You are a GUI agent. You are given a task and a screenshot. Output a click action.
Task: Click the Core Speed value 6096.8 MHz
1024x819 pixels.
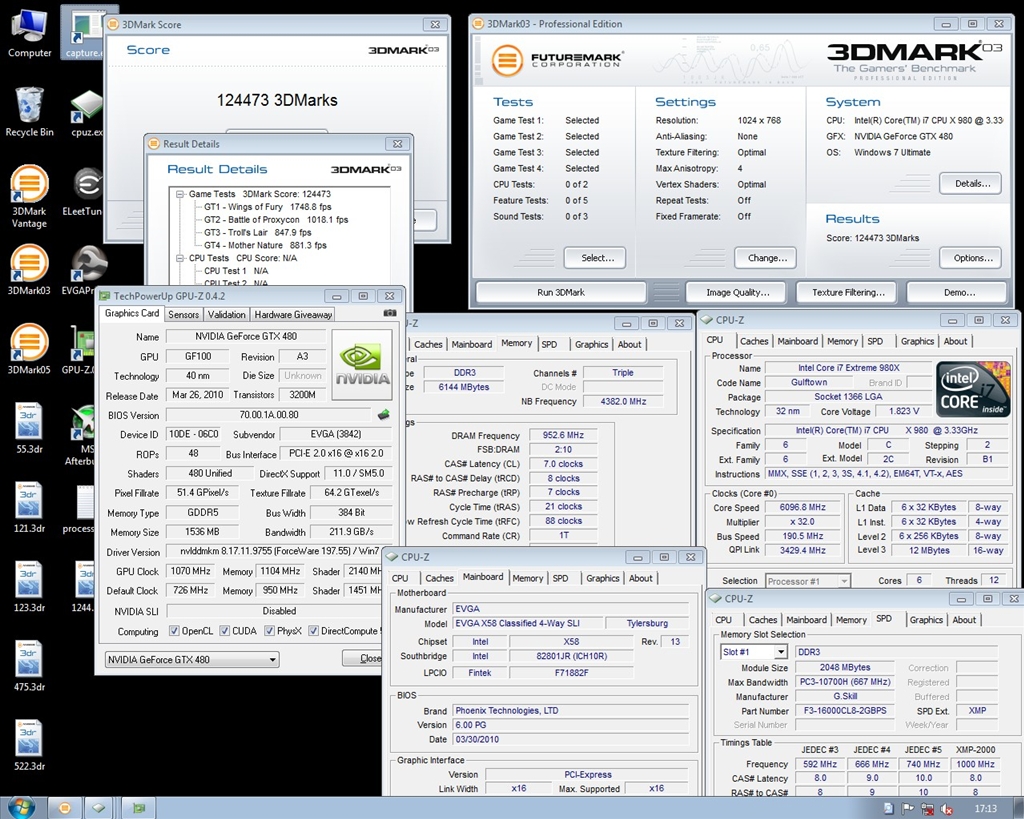(803, 507)
